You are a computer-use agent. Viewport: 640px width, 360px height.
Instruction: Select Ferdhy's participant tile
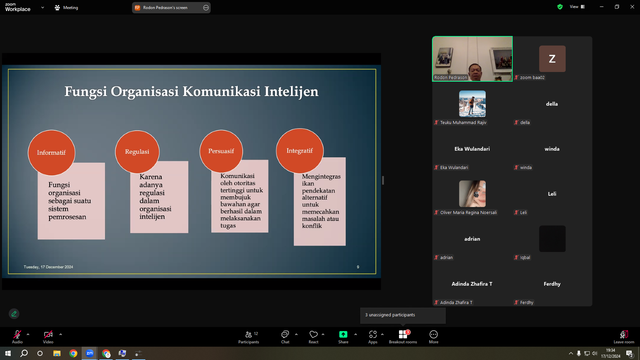click(x=552, y=284)
